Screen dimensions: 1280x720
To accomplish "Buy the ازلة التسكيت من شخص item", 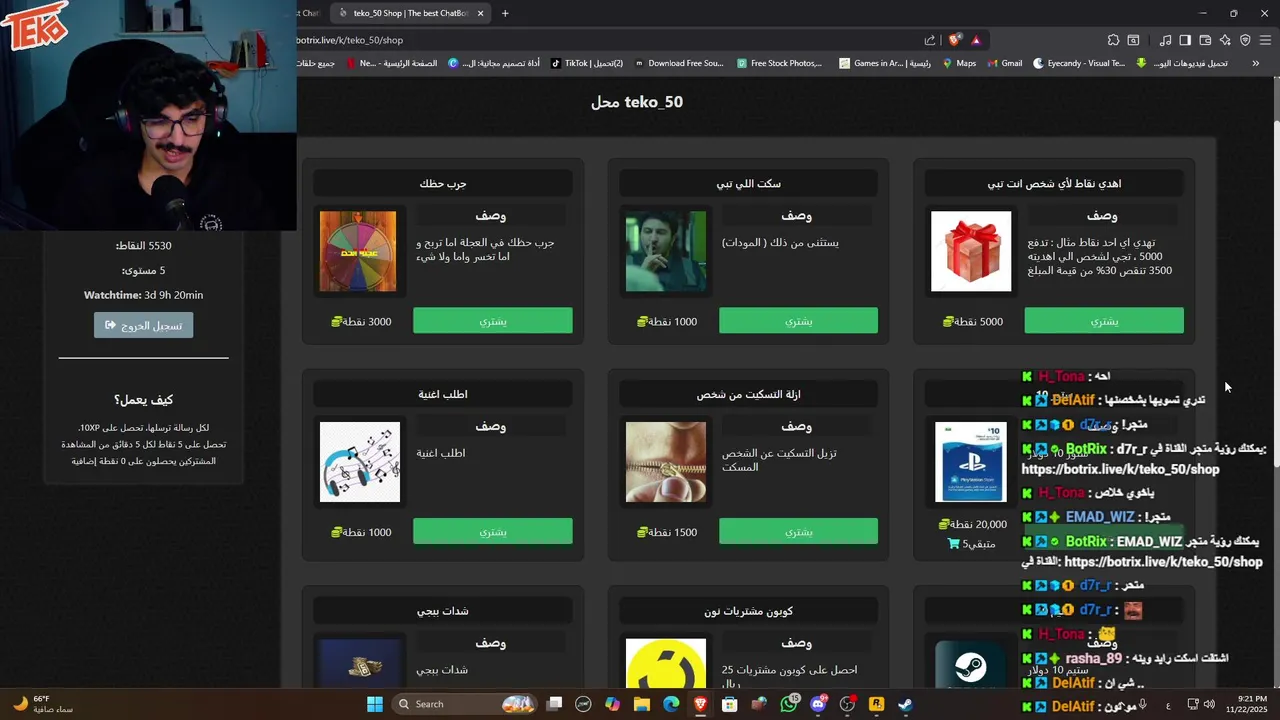I will coord(798,531).
